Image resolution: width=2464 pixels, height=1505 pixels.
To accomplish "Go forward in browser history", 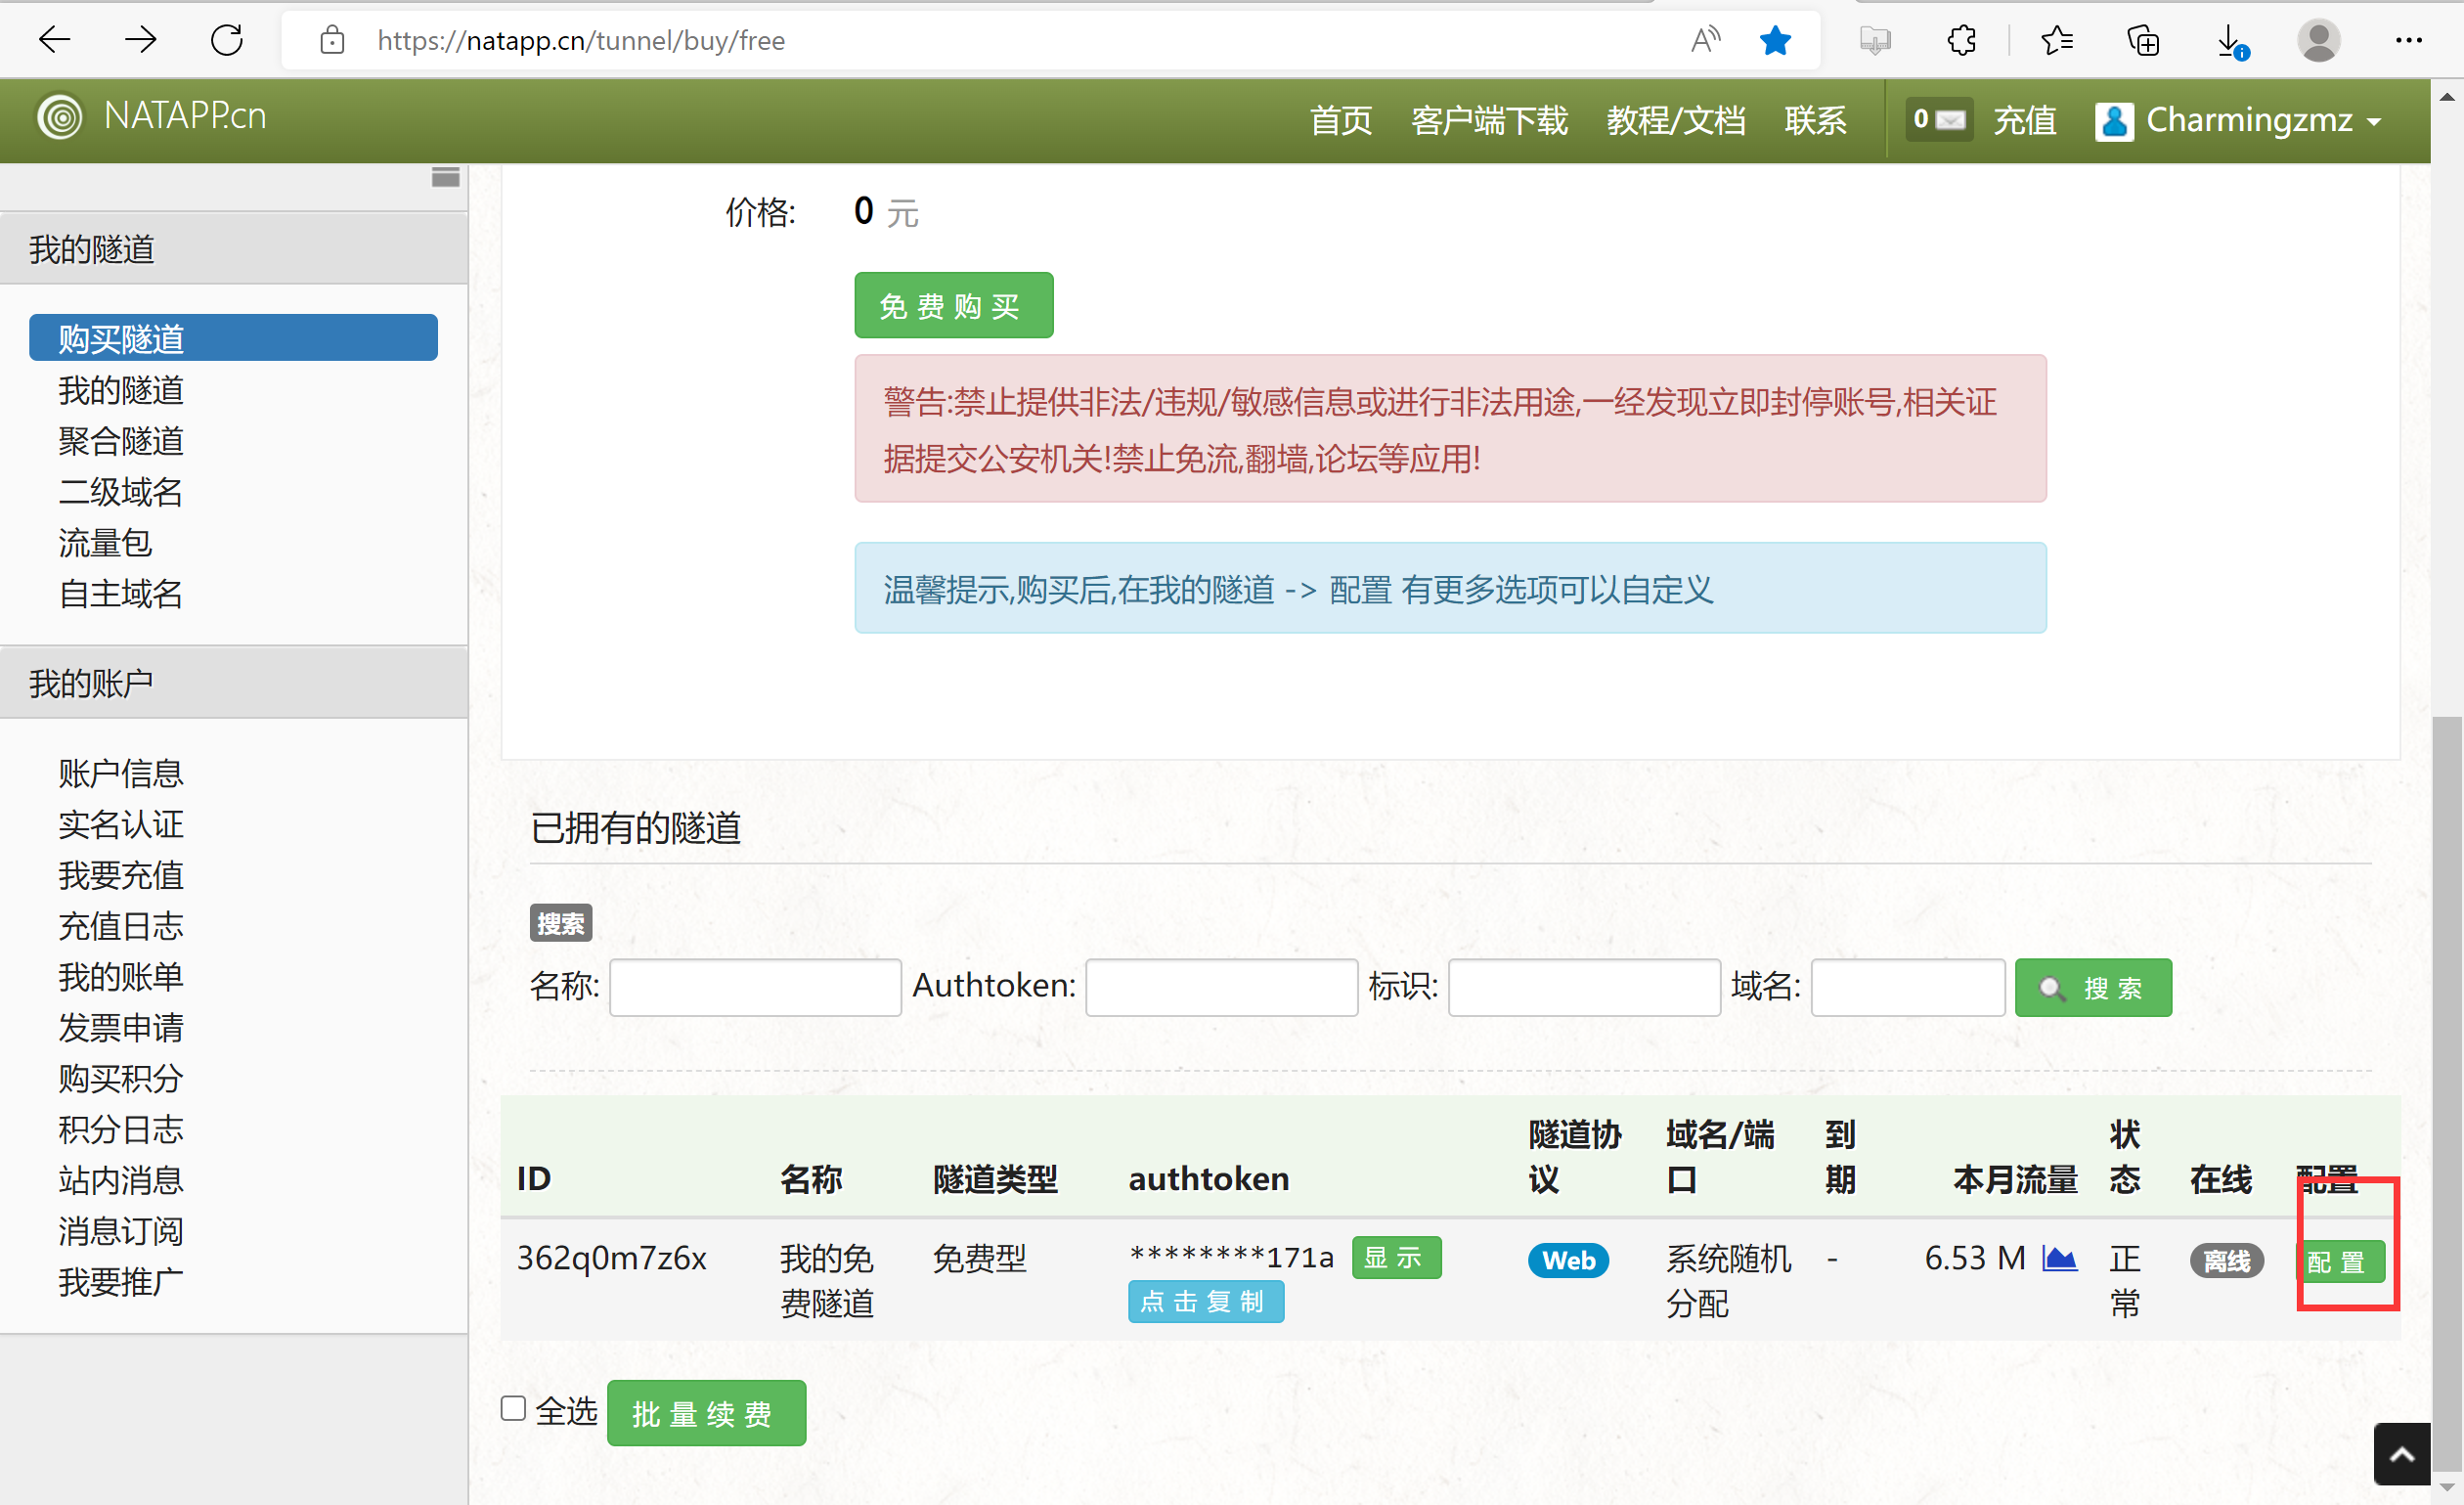I will point(140,40).
